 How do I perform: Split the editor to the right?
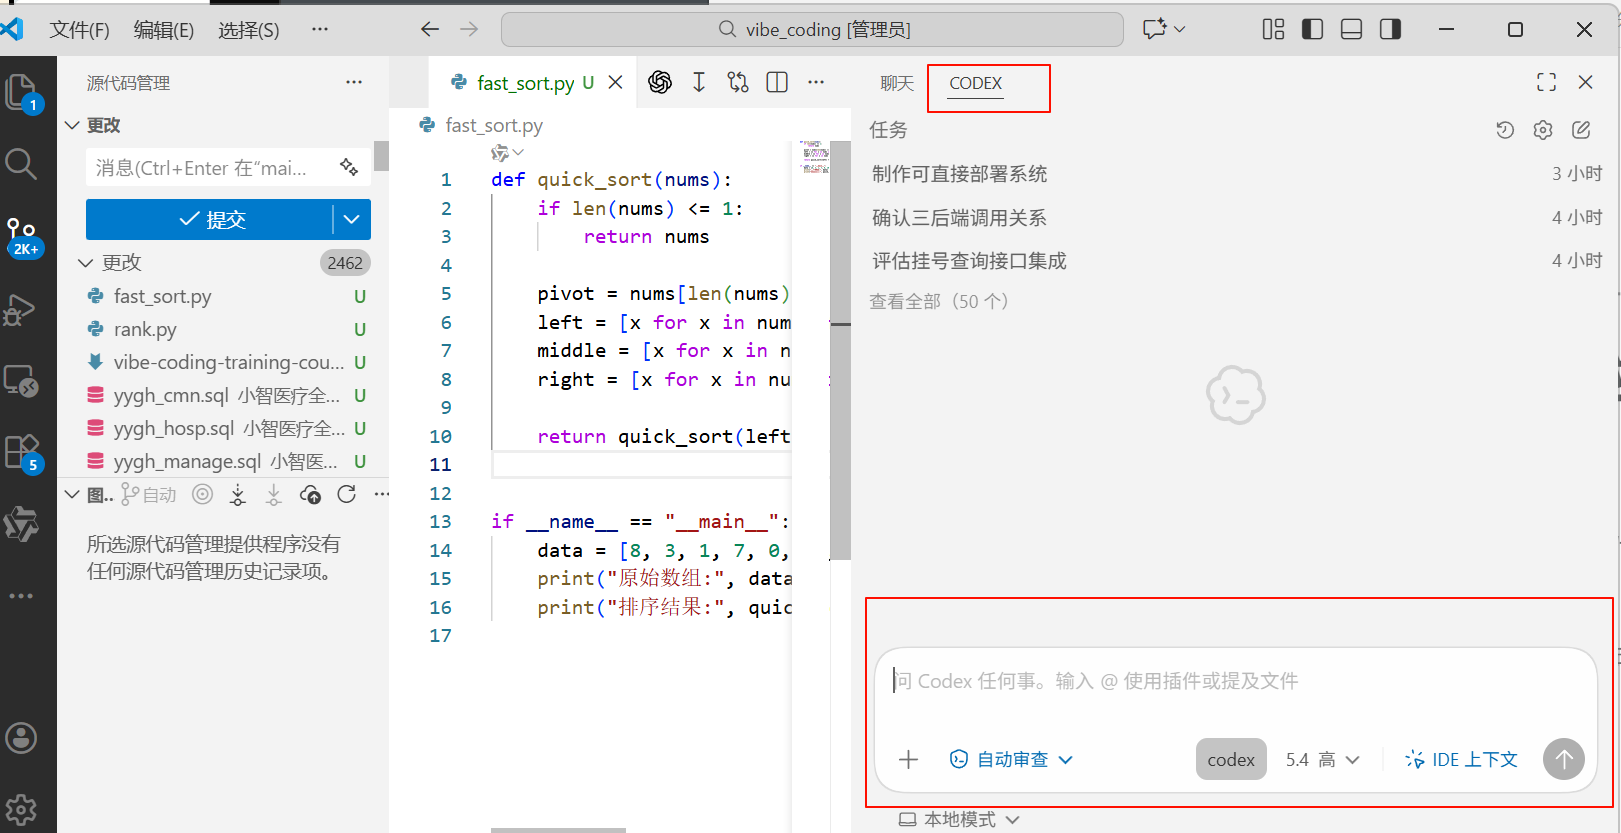[x=777, y=82]
